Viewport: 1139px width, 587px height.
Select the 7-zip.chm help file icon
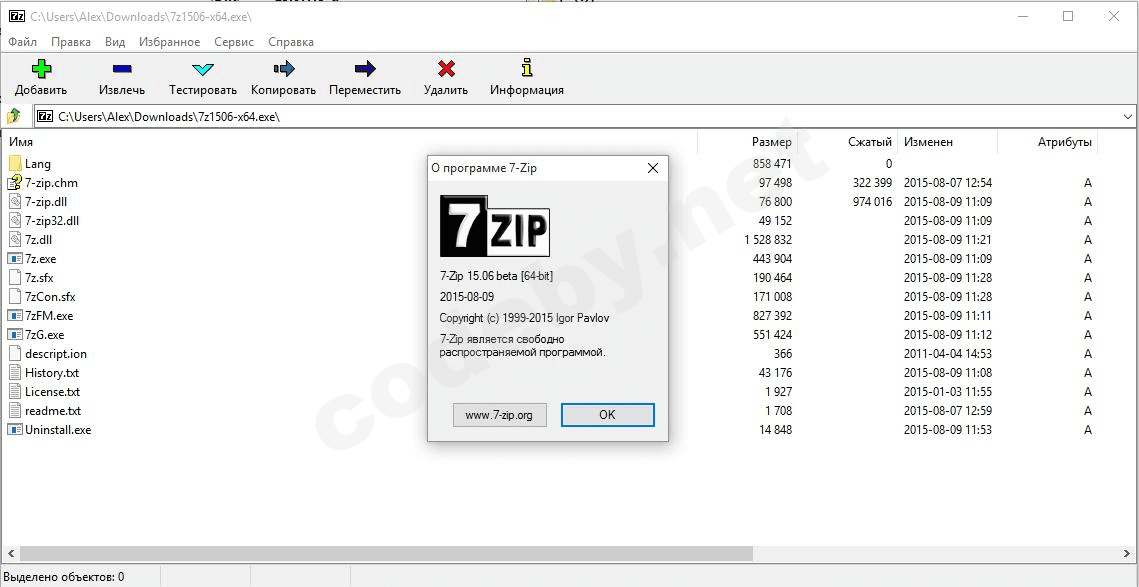pos(15,182)
